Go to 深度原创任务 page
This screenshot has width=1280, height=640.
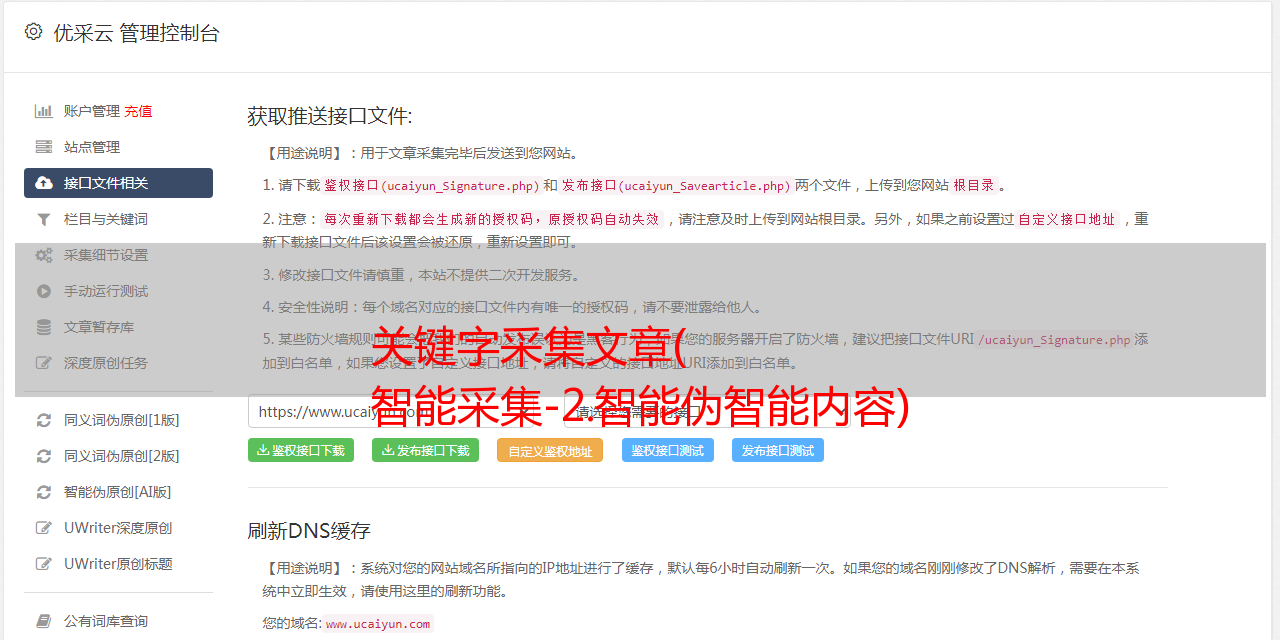tap(118, 363)
